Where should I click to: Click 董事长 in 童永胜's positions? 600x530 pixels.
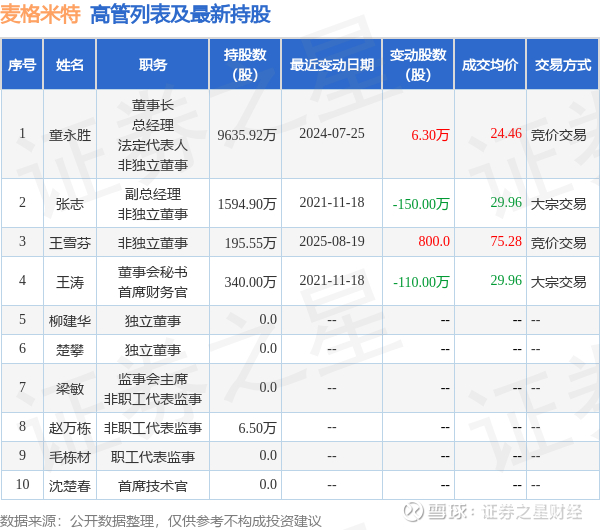153,105
